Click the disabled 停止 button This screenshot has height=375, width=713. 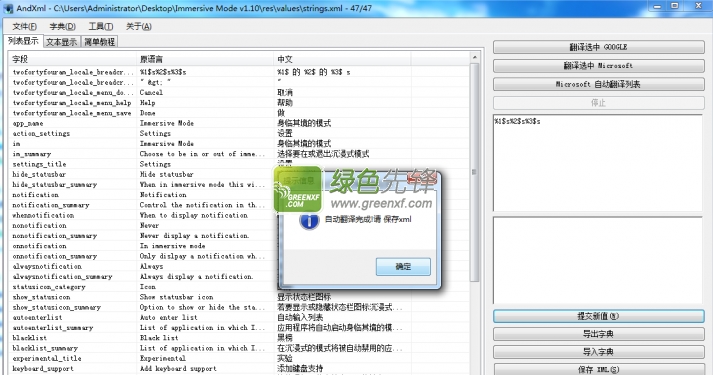point(598,103)
